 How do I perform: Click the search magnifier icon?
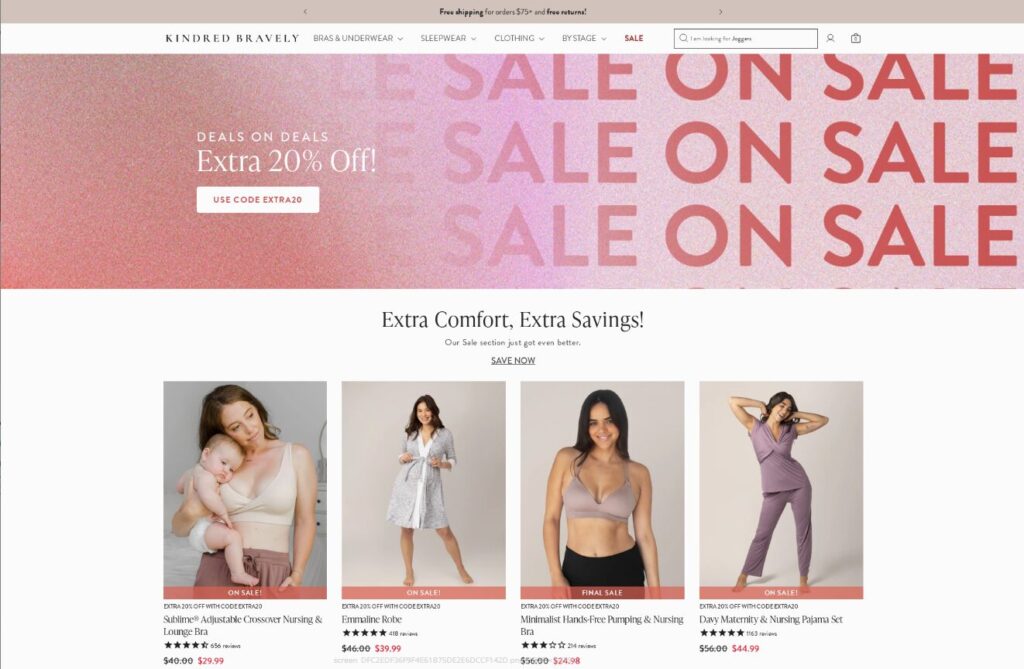point(683,39)
